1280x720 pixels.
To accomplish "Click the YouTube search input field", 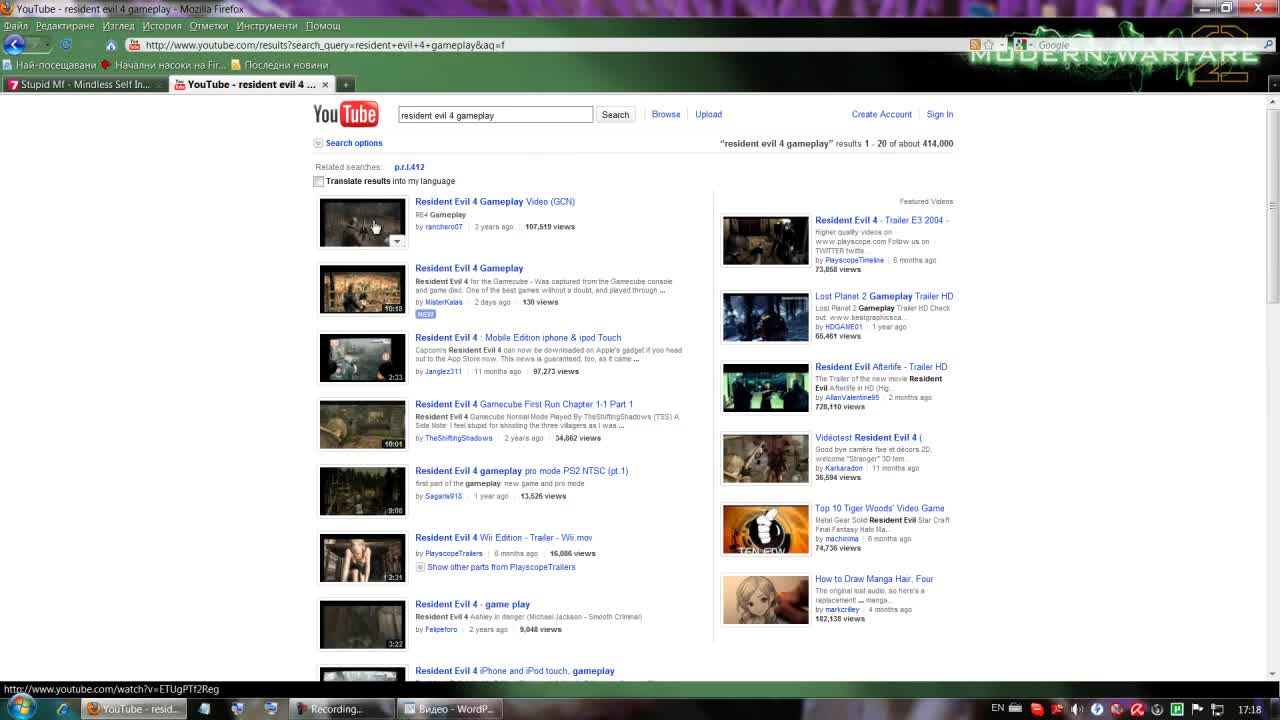I will pos(495,115).
